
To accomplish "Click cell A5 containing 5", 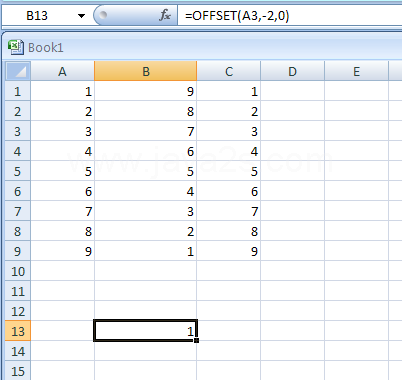I will tap(63, 171).
